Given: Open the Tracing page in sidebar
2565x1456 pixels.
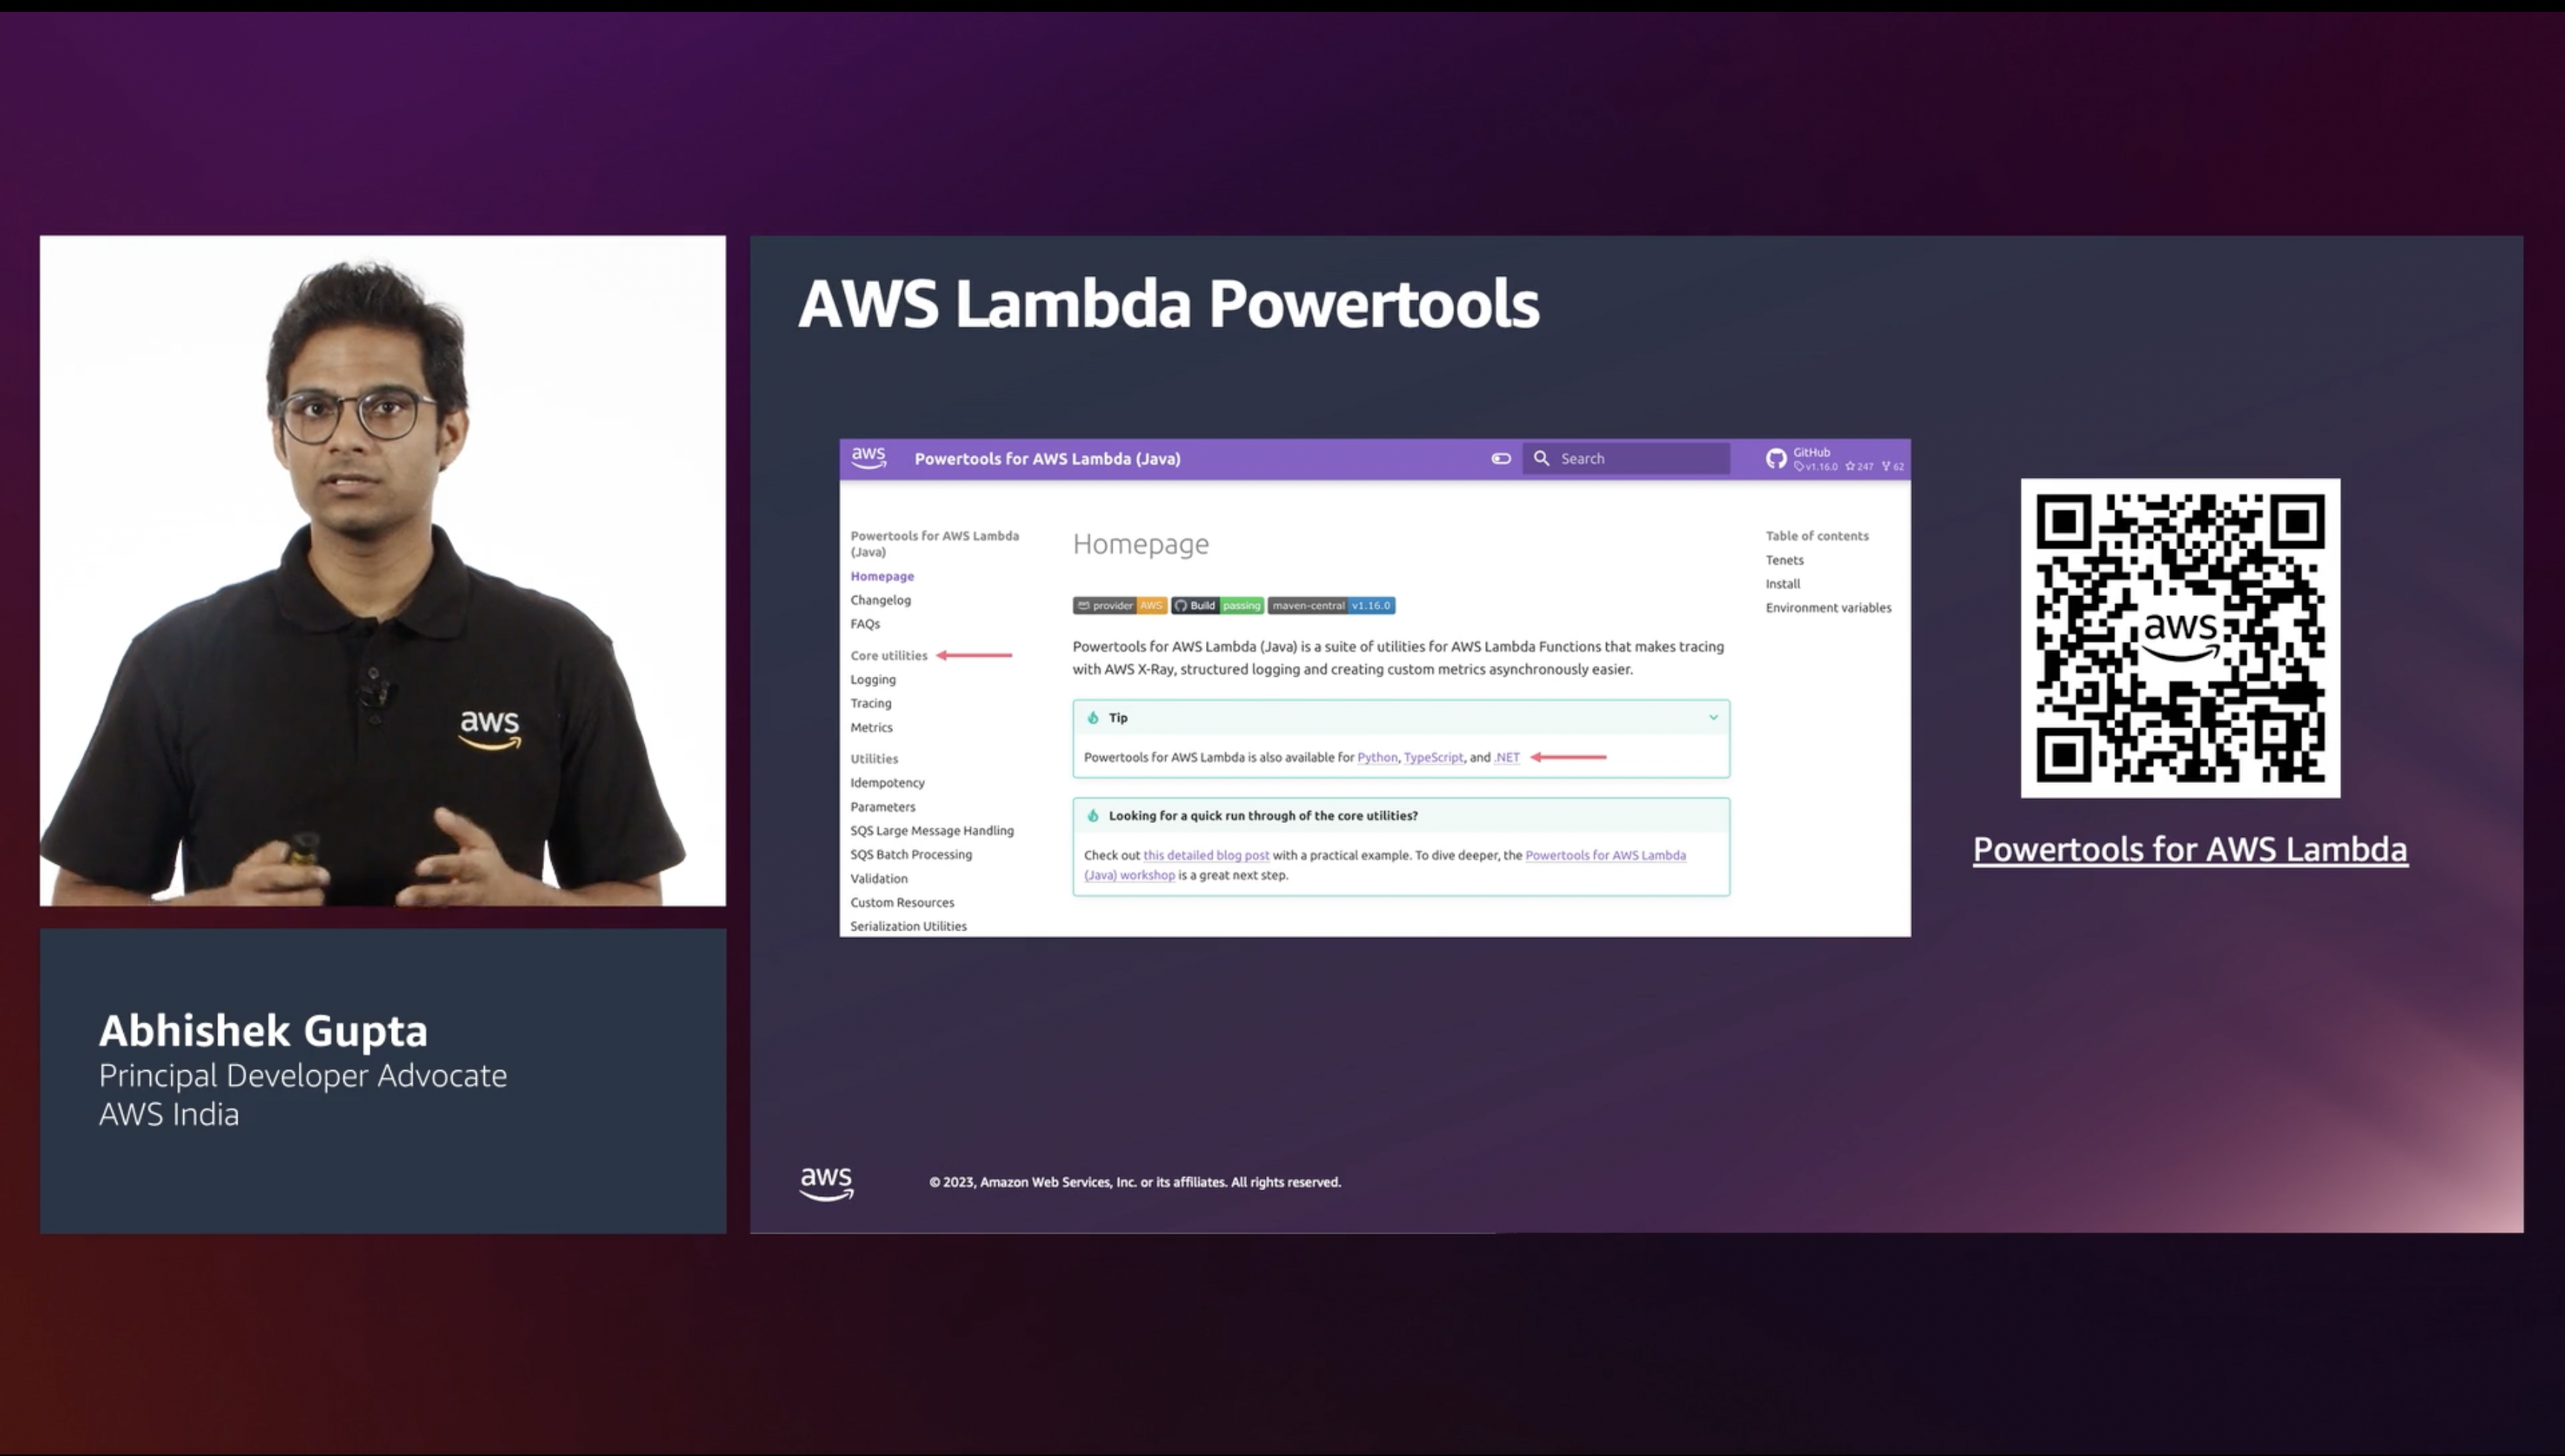Looking at the screenshot, I should (x=870, y=703).
